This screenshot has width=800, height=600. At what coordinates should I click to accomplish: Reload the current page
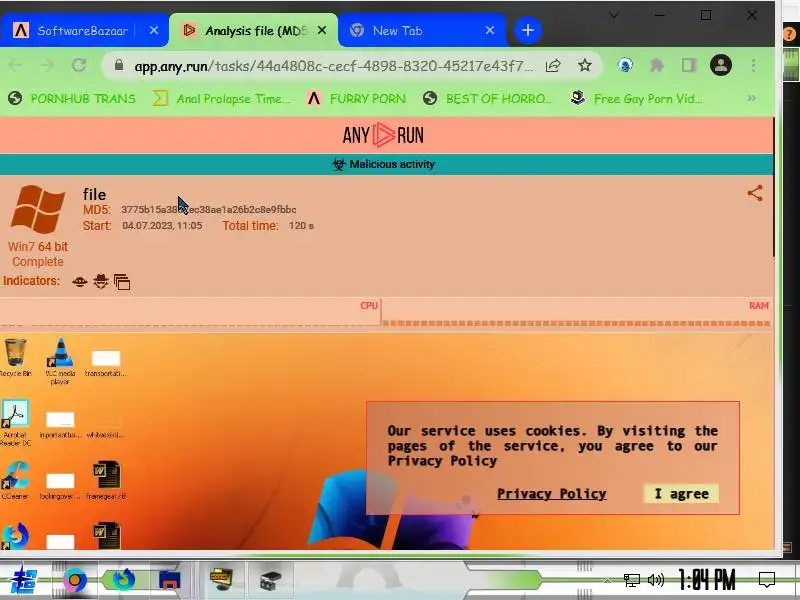click(79, 65)
